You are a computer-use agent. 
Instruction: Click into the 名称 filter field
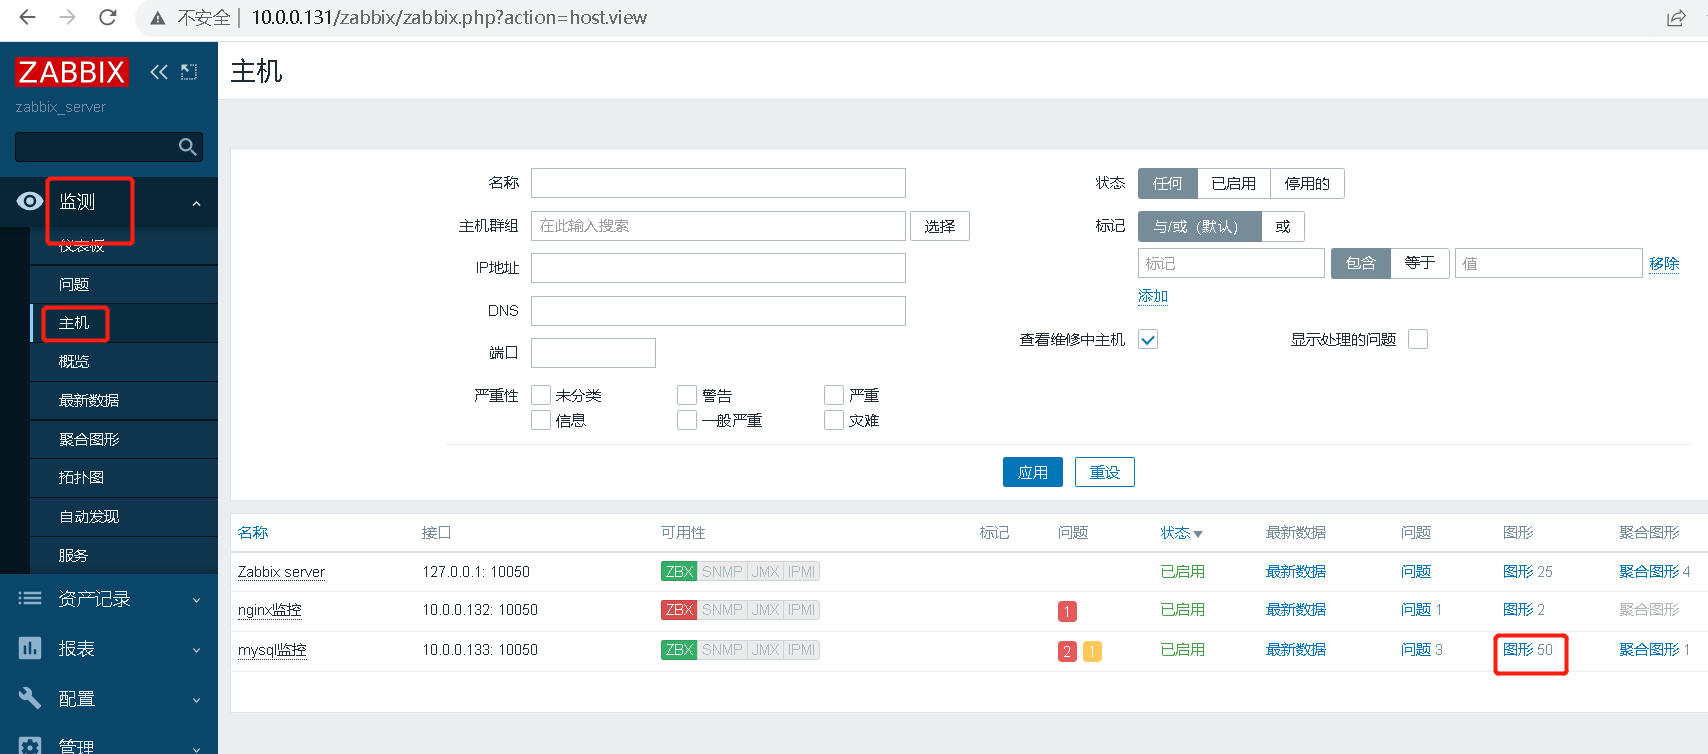click(x=718, y=183)
